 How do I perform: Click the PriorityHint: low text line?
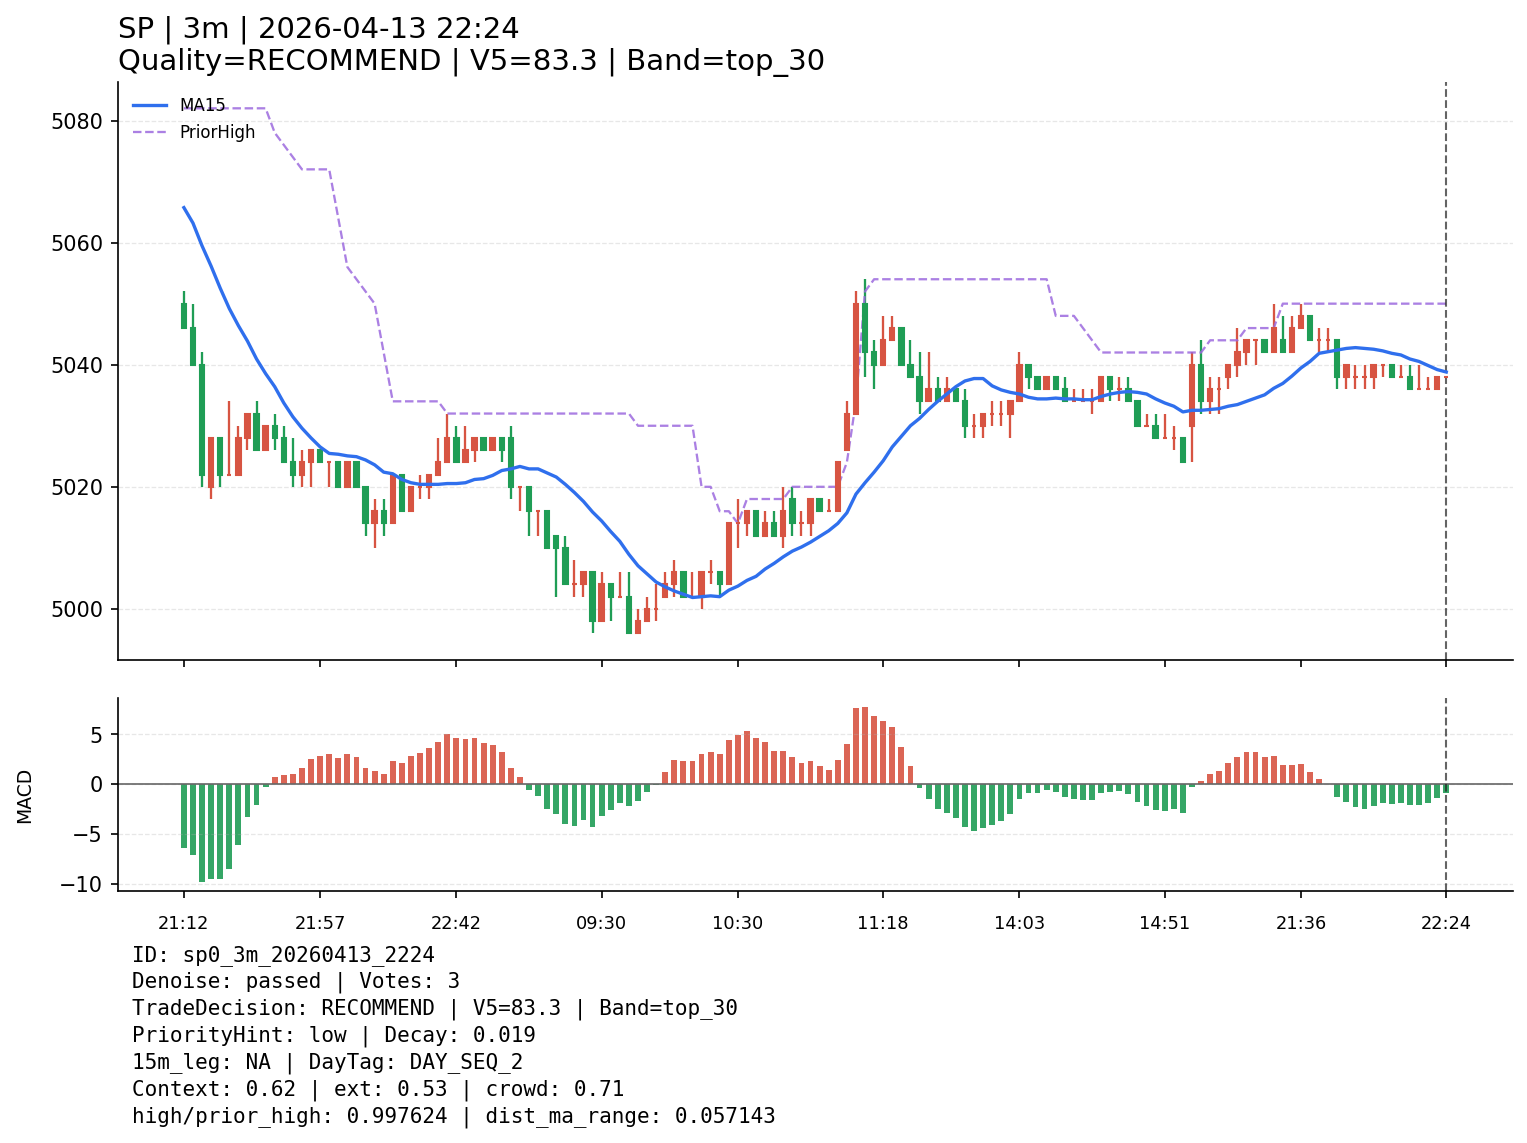coord(333,1036)
